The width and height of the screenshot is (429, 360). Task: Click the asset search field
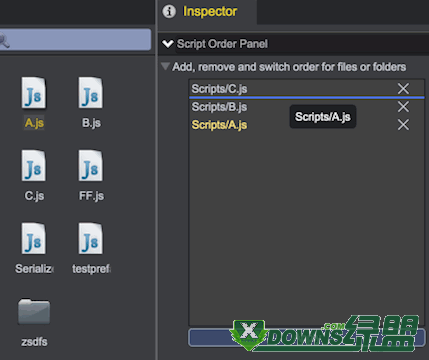(75, 40)
